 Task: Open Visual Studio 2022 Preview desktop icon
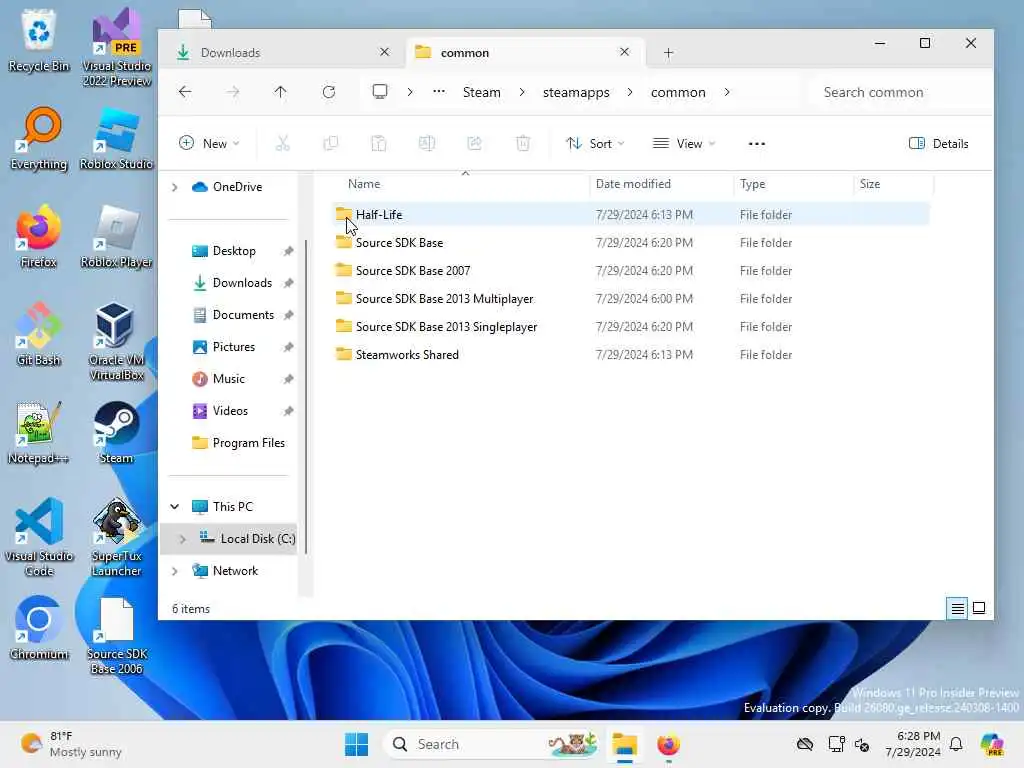116,48
